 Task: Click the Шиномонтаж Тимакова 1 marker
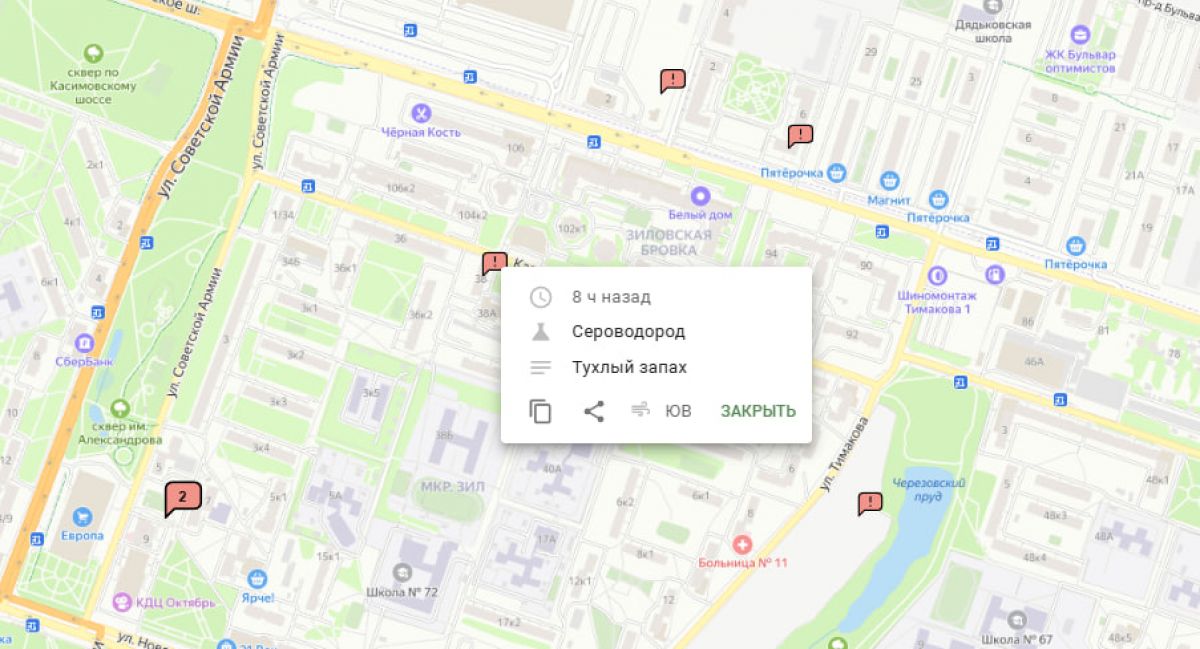(937, 275)
